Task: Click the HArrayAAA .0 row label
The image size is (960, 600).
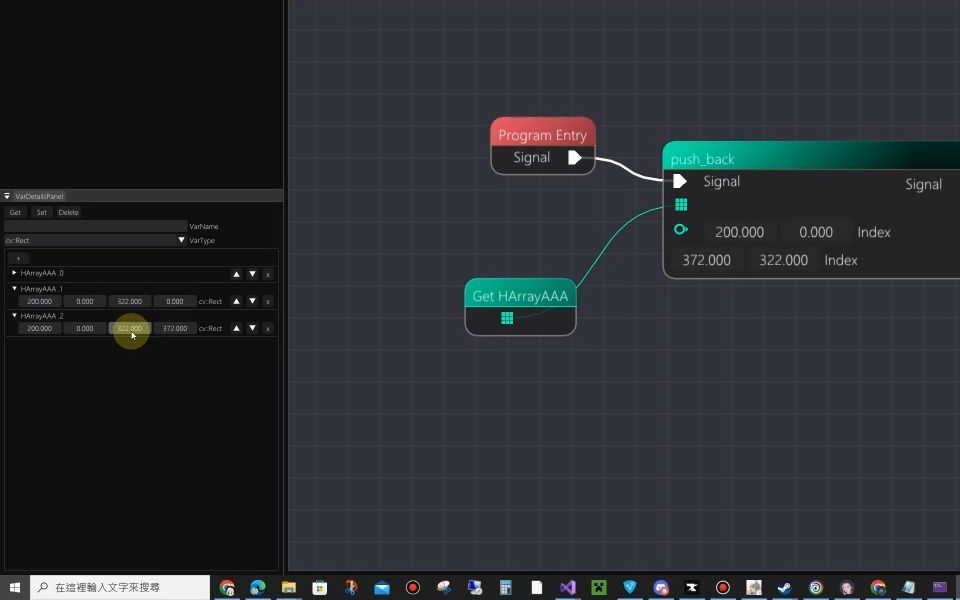Action: click(x=42, y=273)
